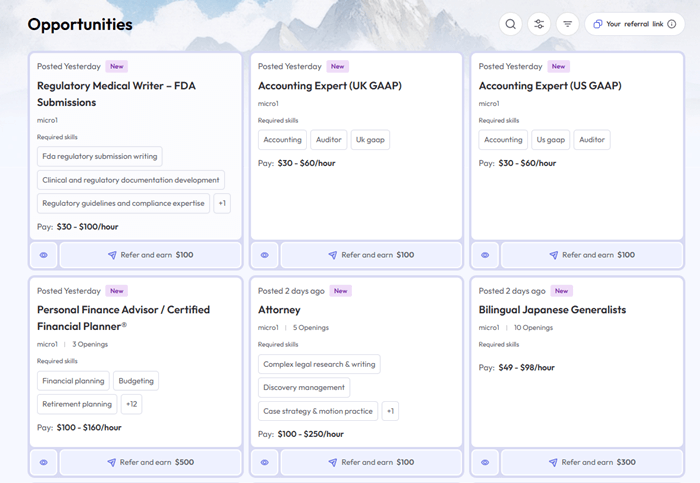Expand +1 skills on Regulatory Medical Writer card

tap(222, 204)
